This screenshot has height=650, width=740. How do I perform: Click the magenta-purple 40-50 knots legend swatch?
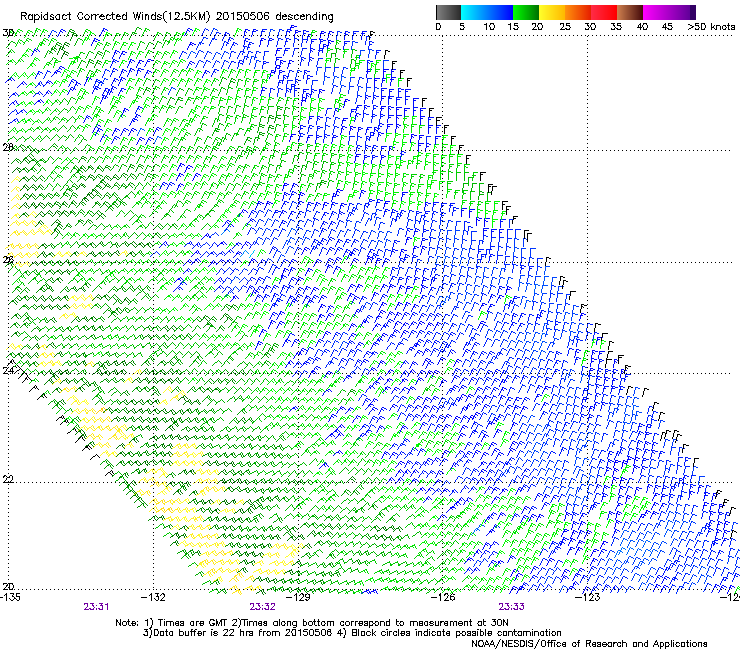669,12
